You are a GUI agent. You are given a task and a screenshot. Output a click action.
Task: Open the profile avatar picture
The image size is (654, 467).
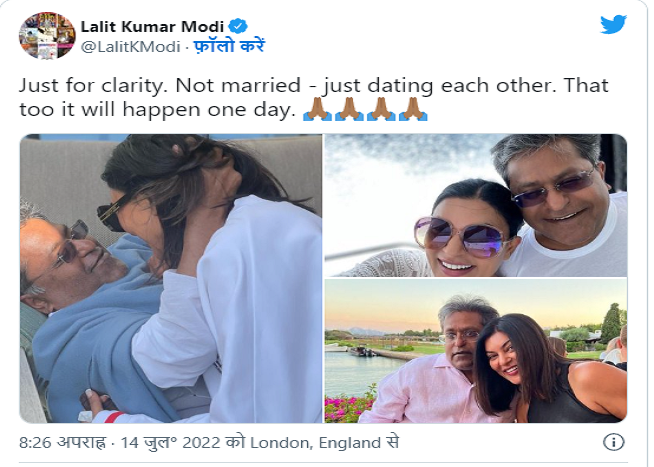[47, 35]
